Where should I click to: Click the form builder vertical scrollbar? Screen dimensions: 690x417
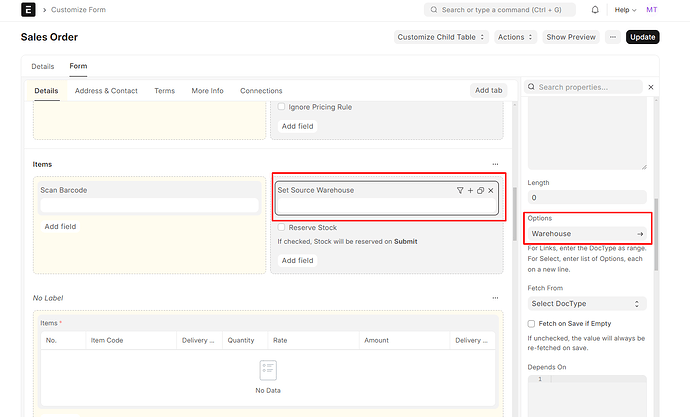(515, 214)
